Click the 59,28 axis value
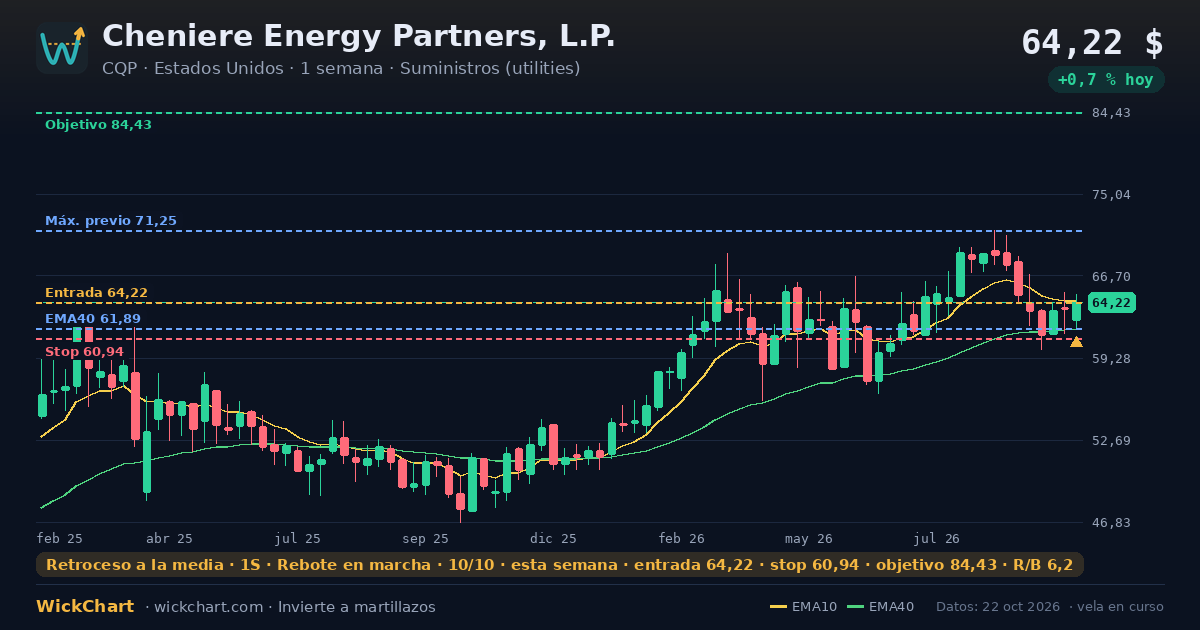Viewport: 1200px width, 630px height. tap(1111, 359)
